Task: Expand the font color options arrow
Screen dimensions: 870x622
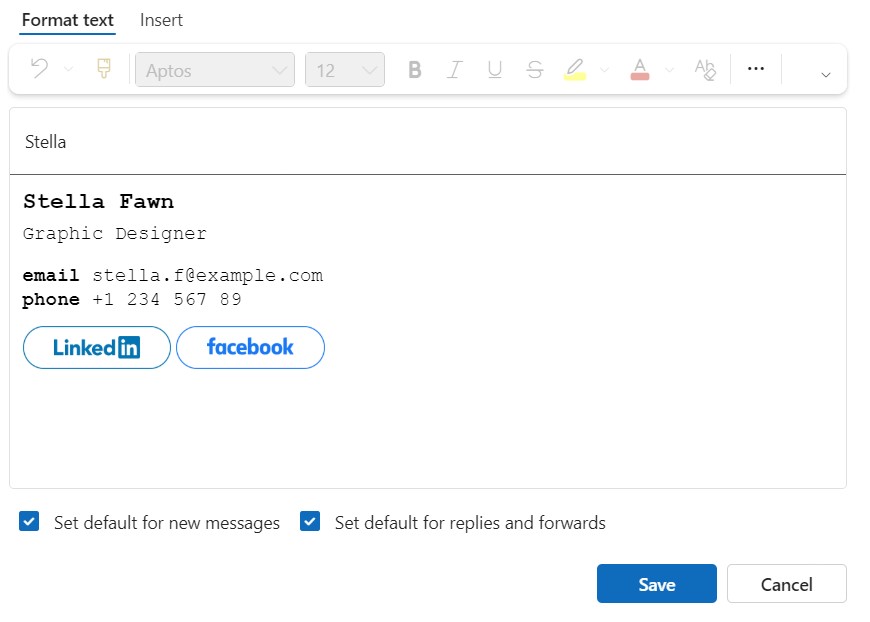Action: [x=670, y=70]
